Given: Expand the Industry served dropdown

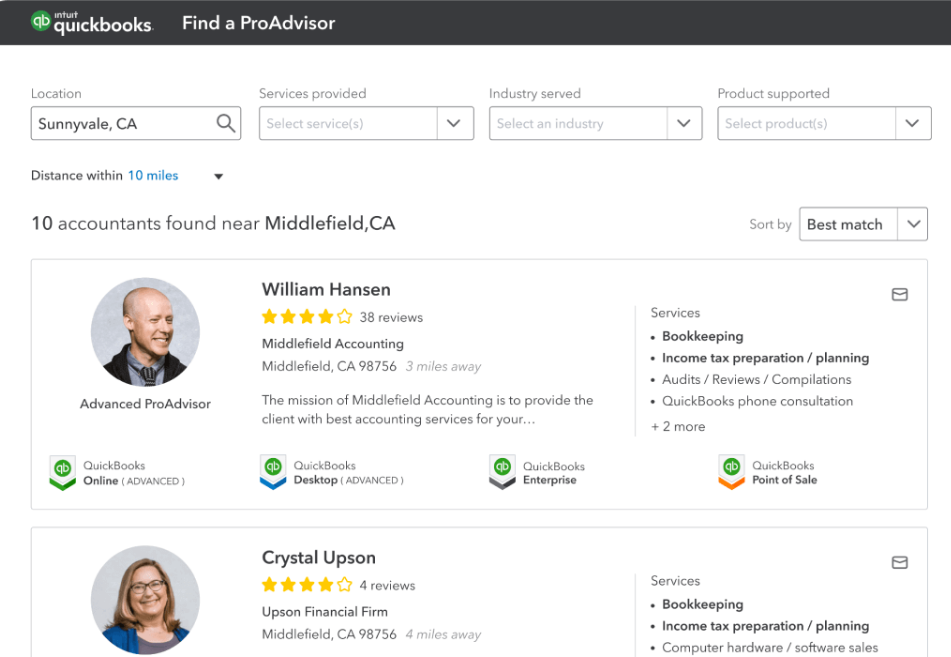Looking at the screenshot, I should 596,123.
